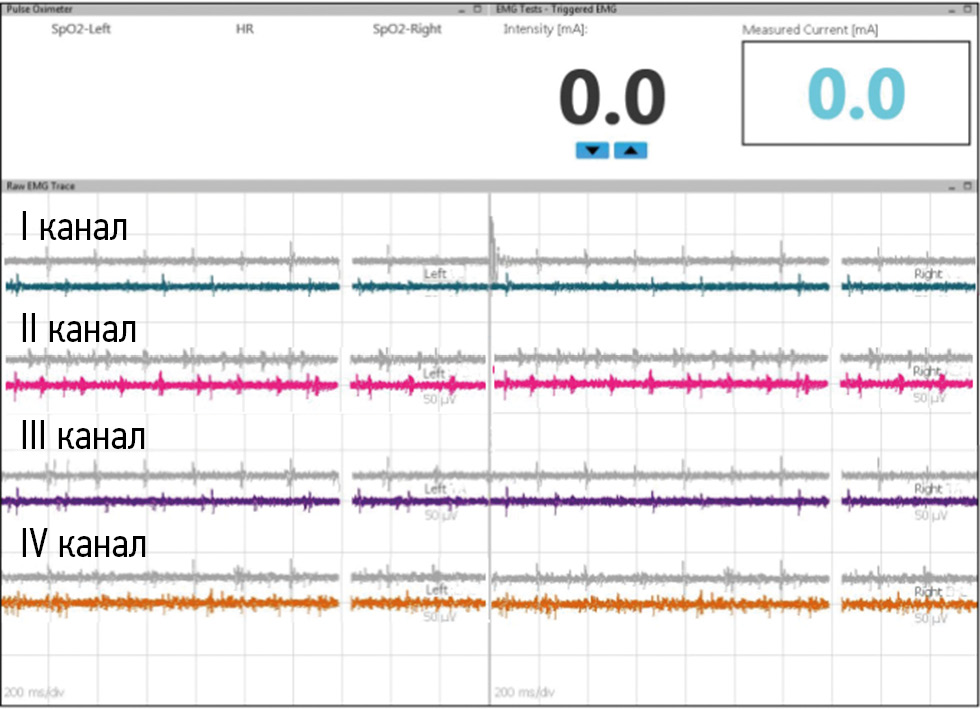This screenshot has width=980, height=709.
Task: Click the Intensity value readout
Action: tap(611, 98)
